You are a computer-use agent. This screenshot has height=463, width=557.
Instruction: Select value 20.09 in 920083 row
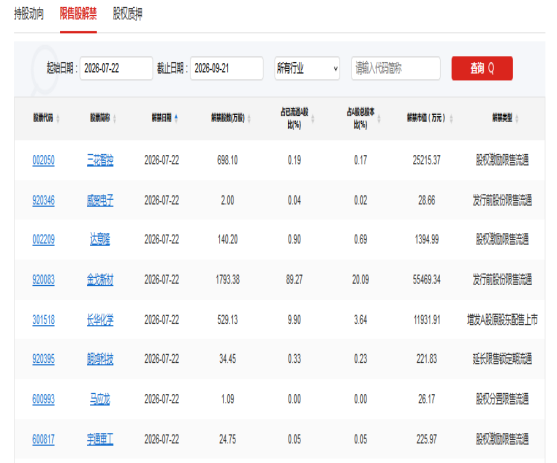(361, 280)
